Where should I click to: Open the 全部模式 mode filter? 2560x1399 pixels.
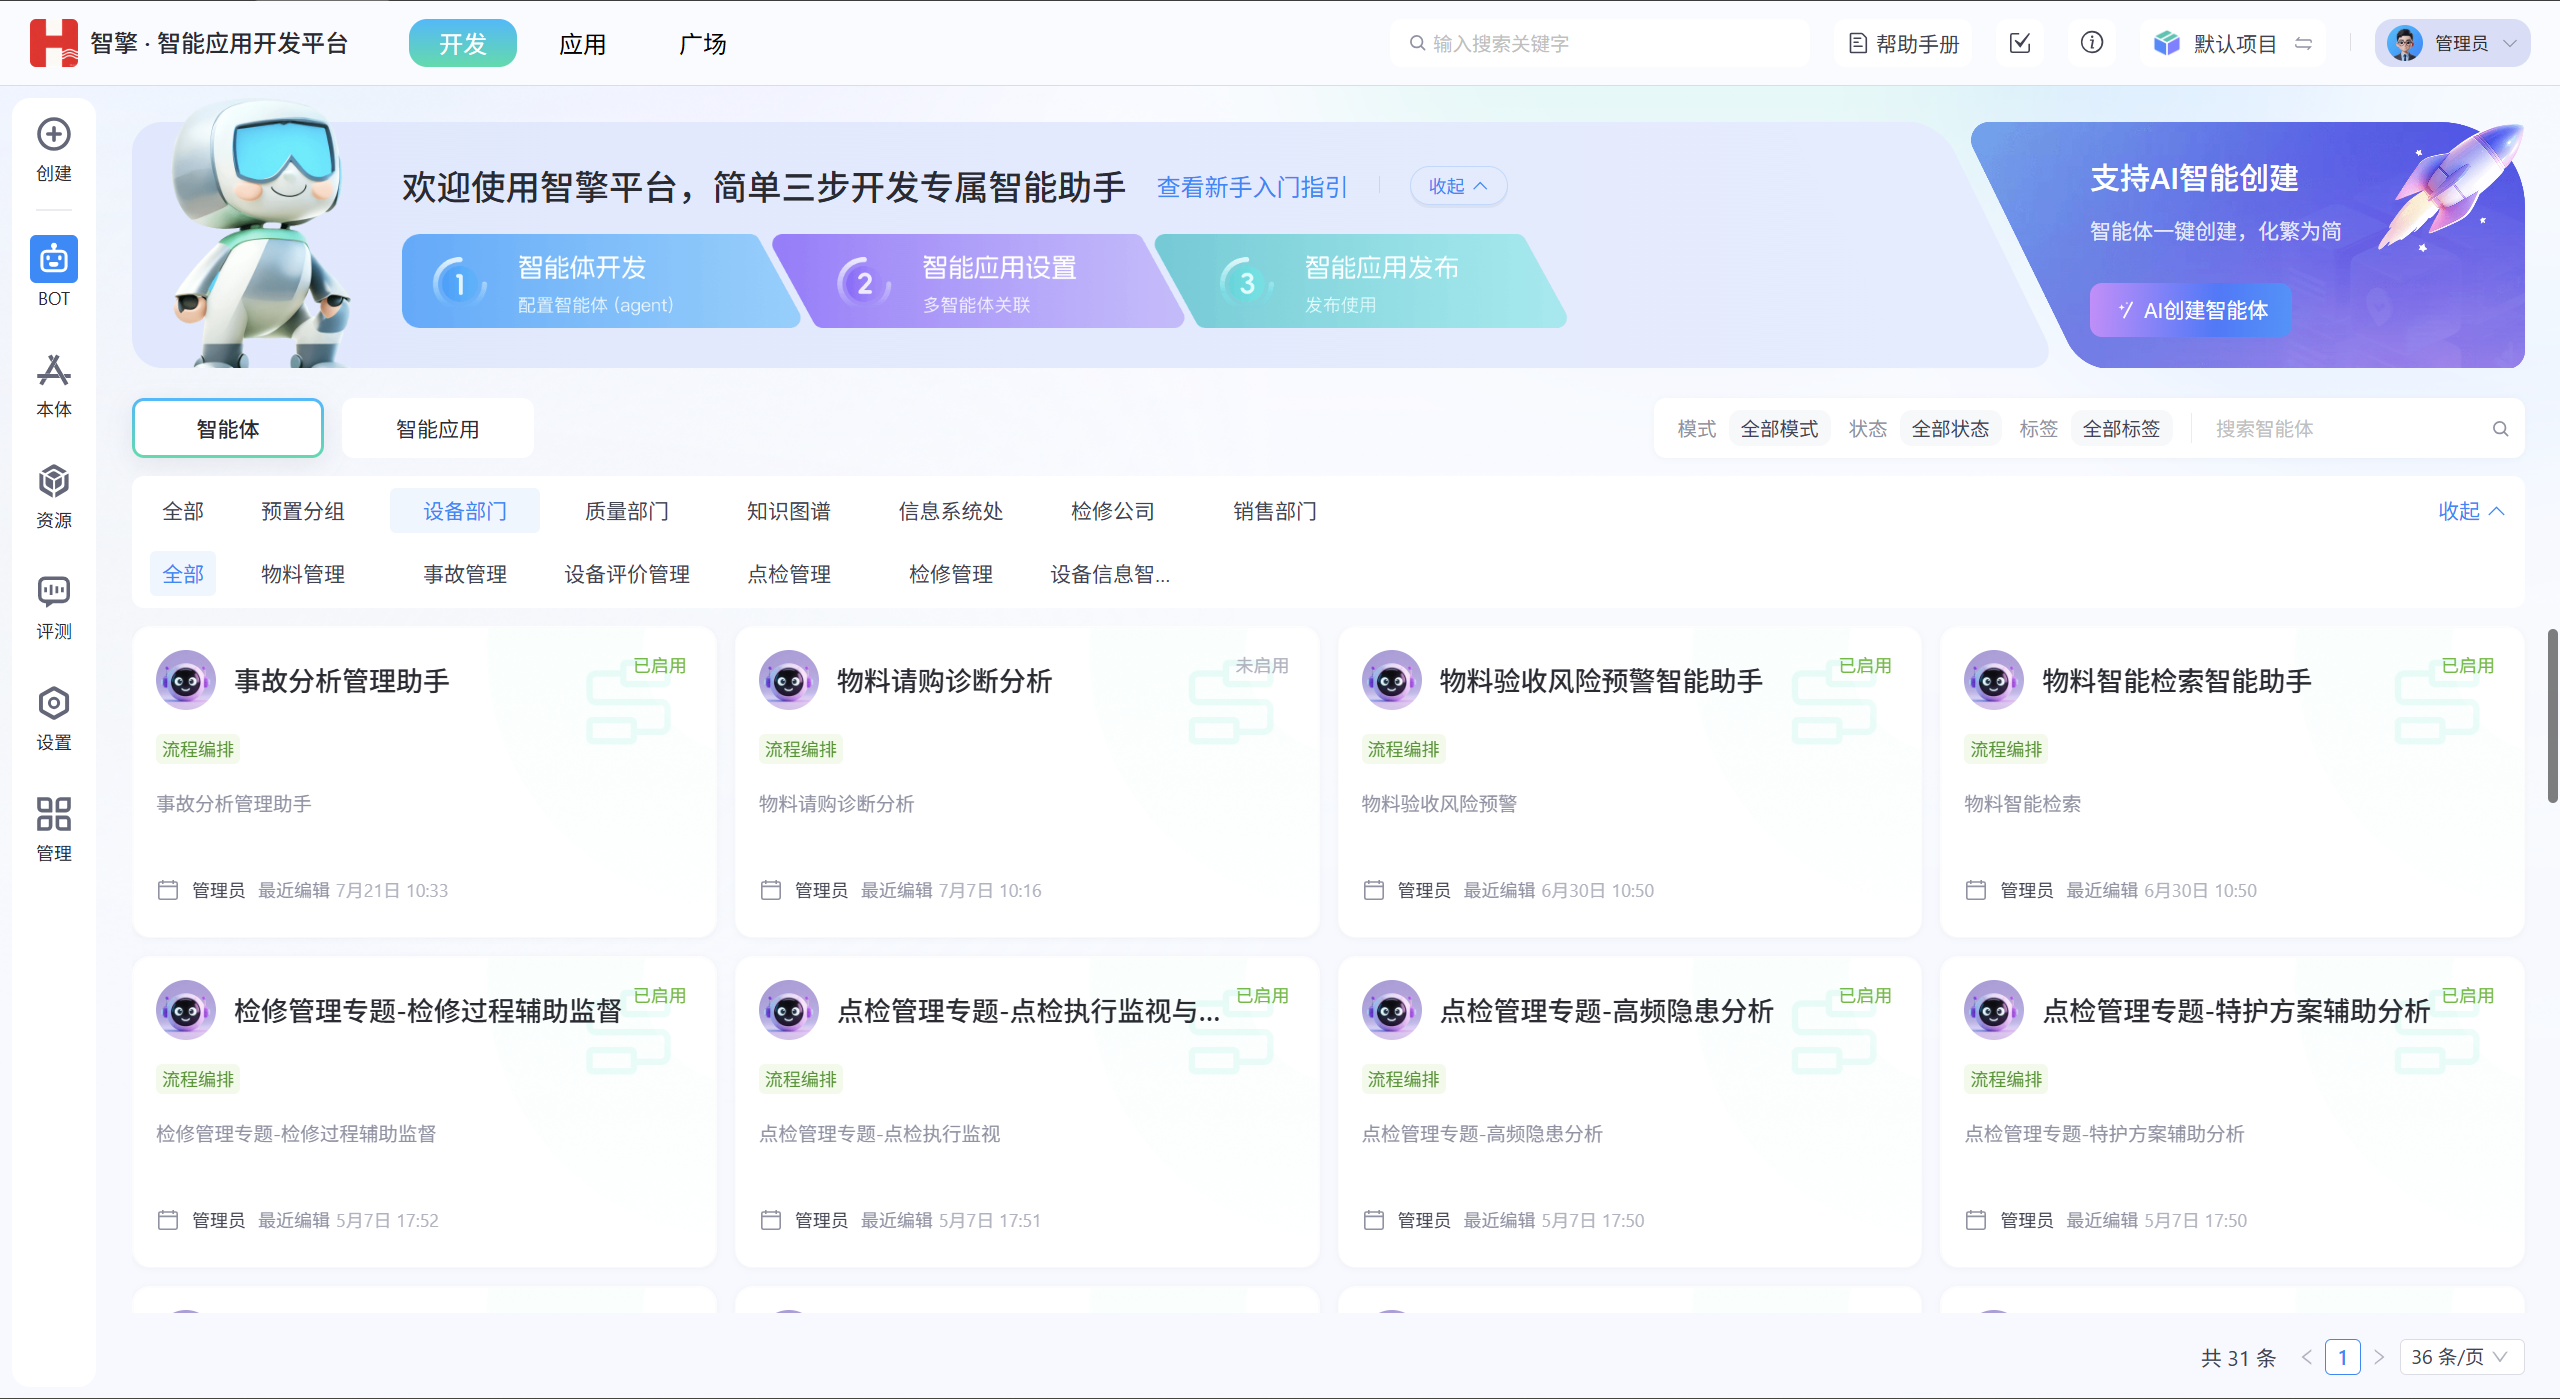[x=1779, y=429]
